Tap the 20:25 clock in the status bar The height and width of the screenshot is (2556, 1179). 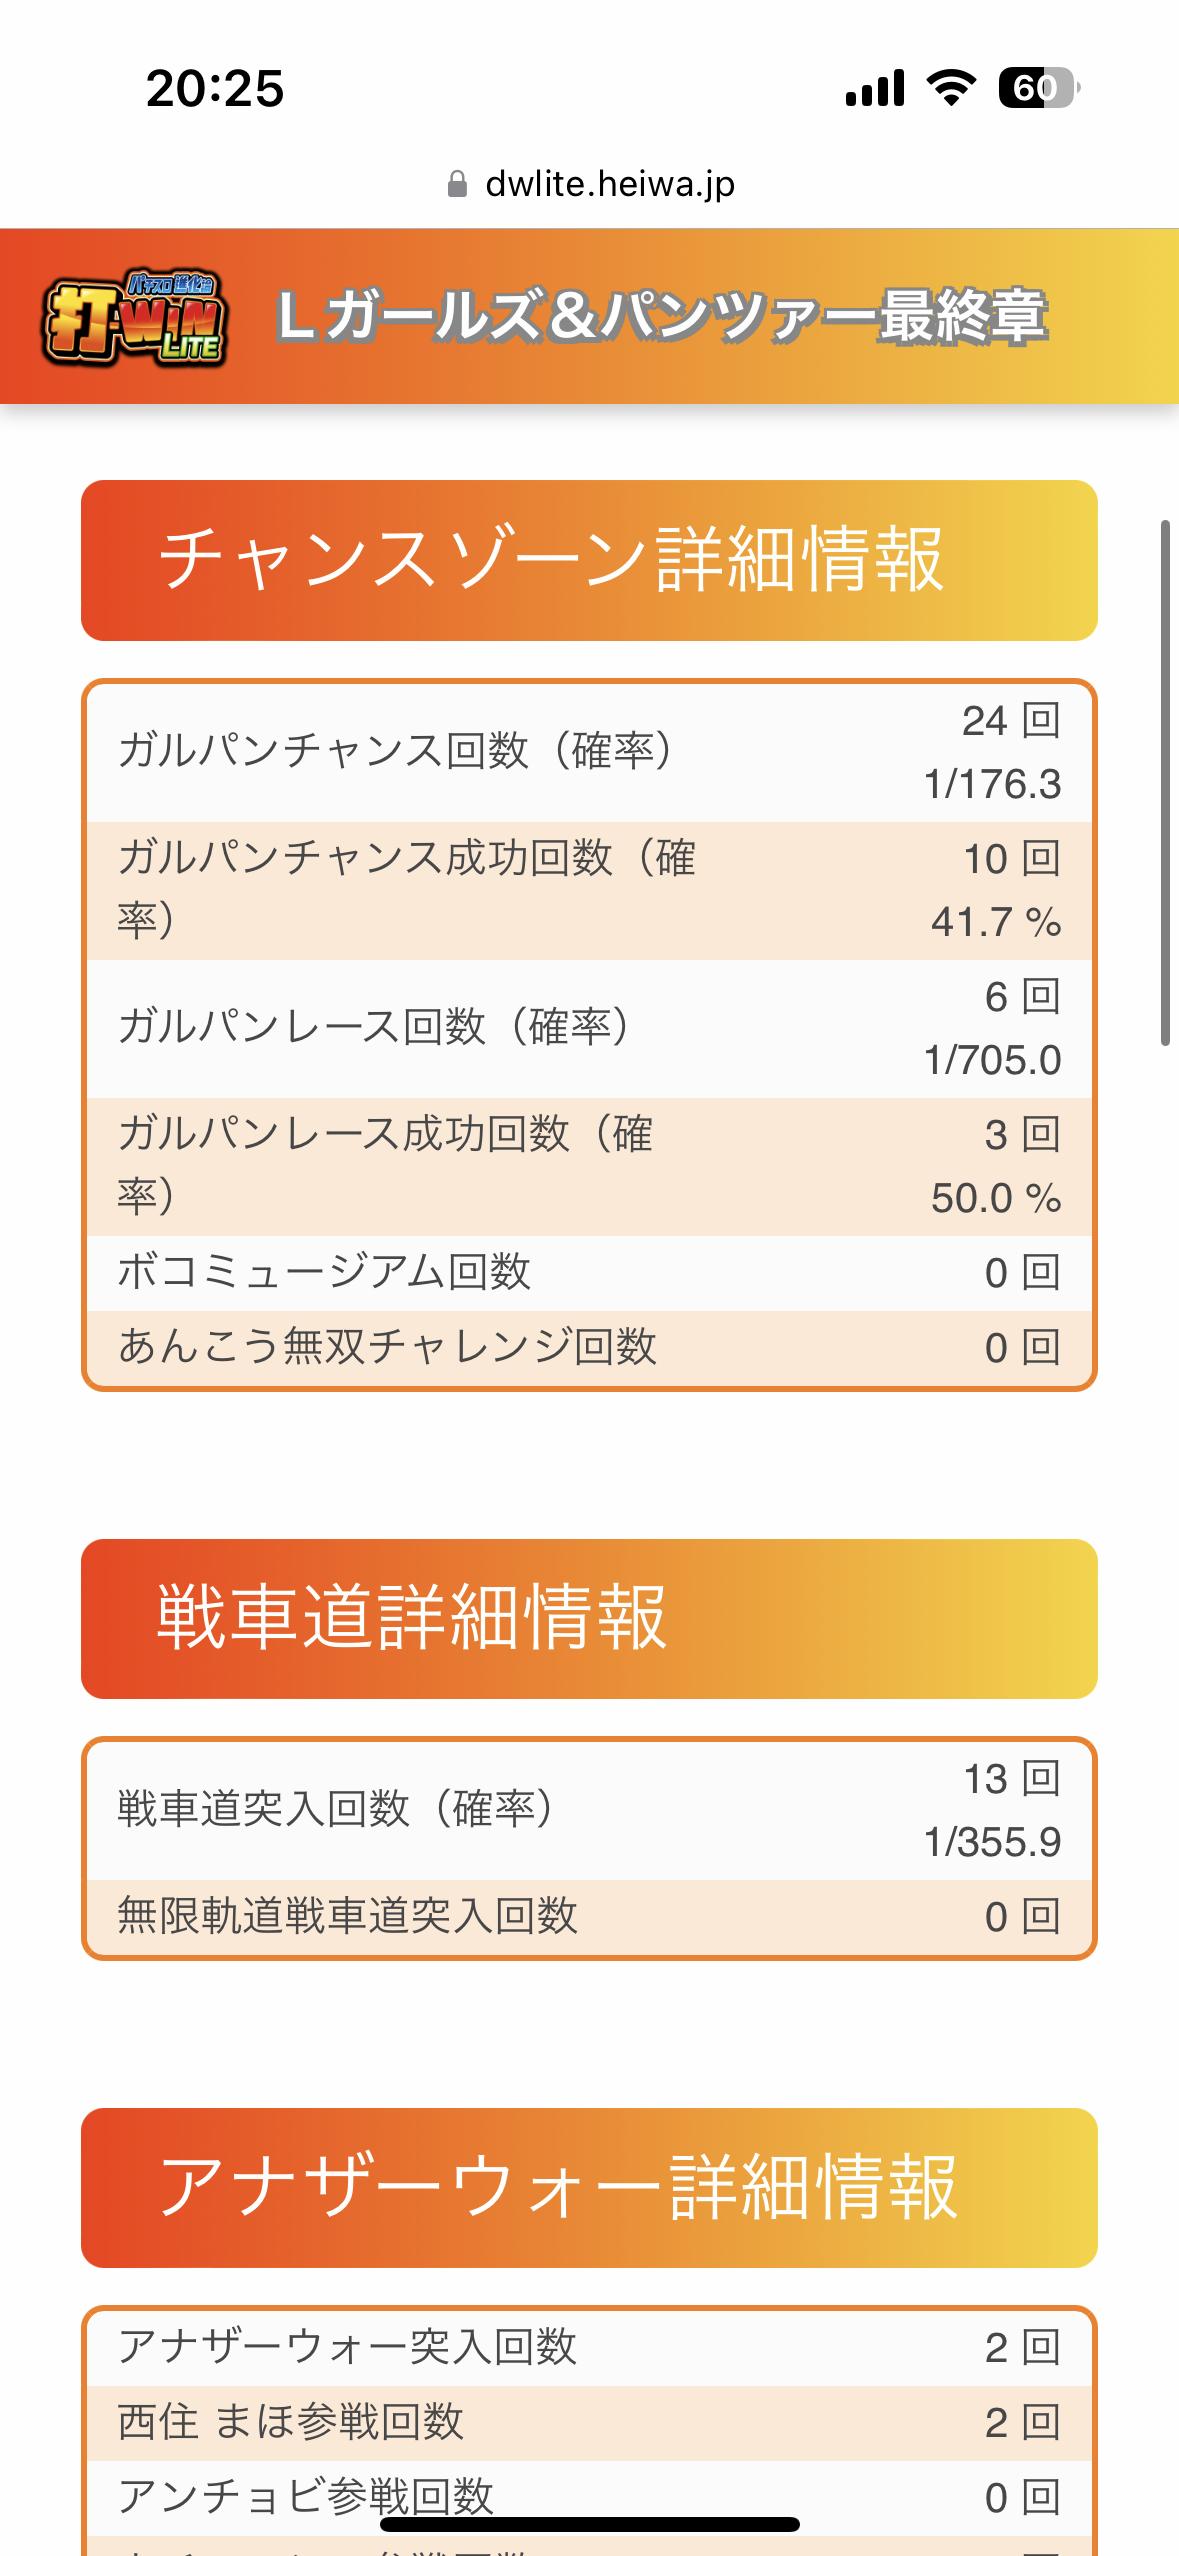tap(215, 88)
